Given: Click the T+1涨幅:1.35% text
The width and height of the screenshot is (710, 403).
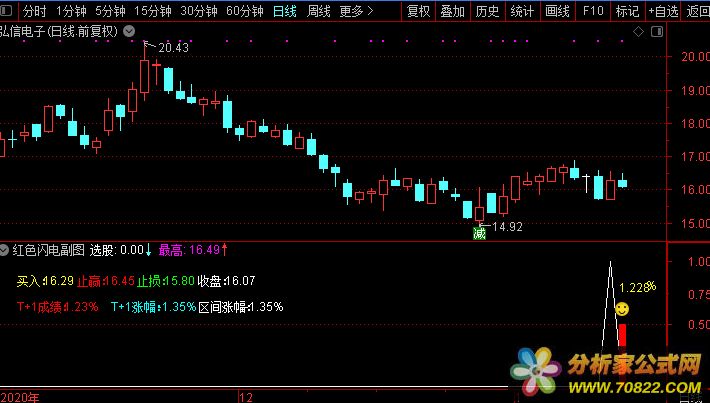Looking at the screenshot, I should (x=154, y=307).
